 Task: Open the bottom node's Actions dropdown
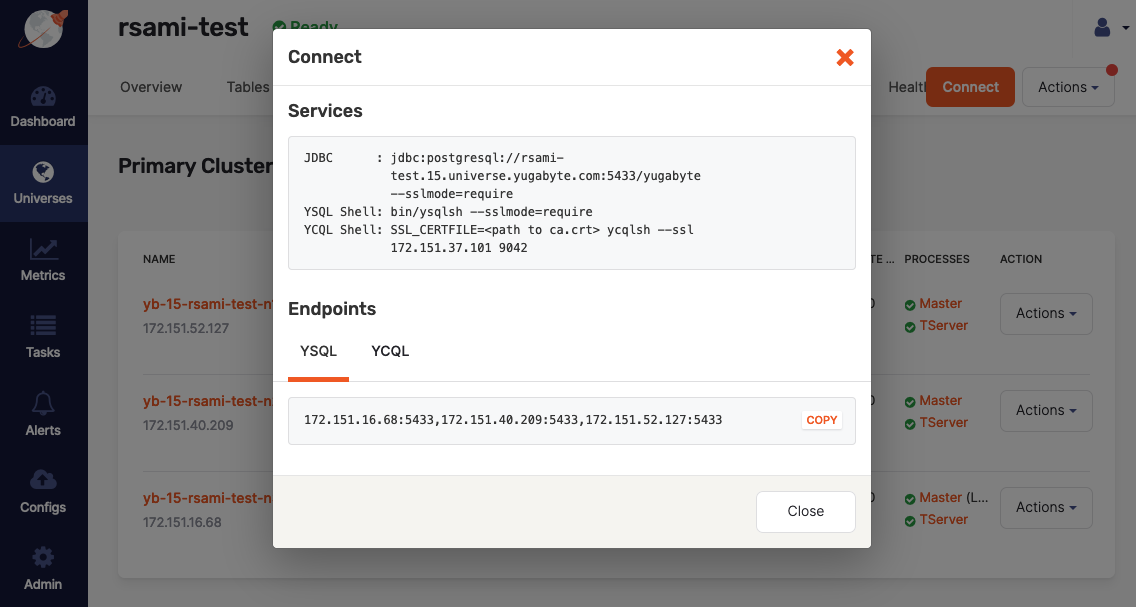pyautogui.click(x=1046, y=507)
